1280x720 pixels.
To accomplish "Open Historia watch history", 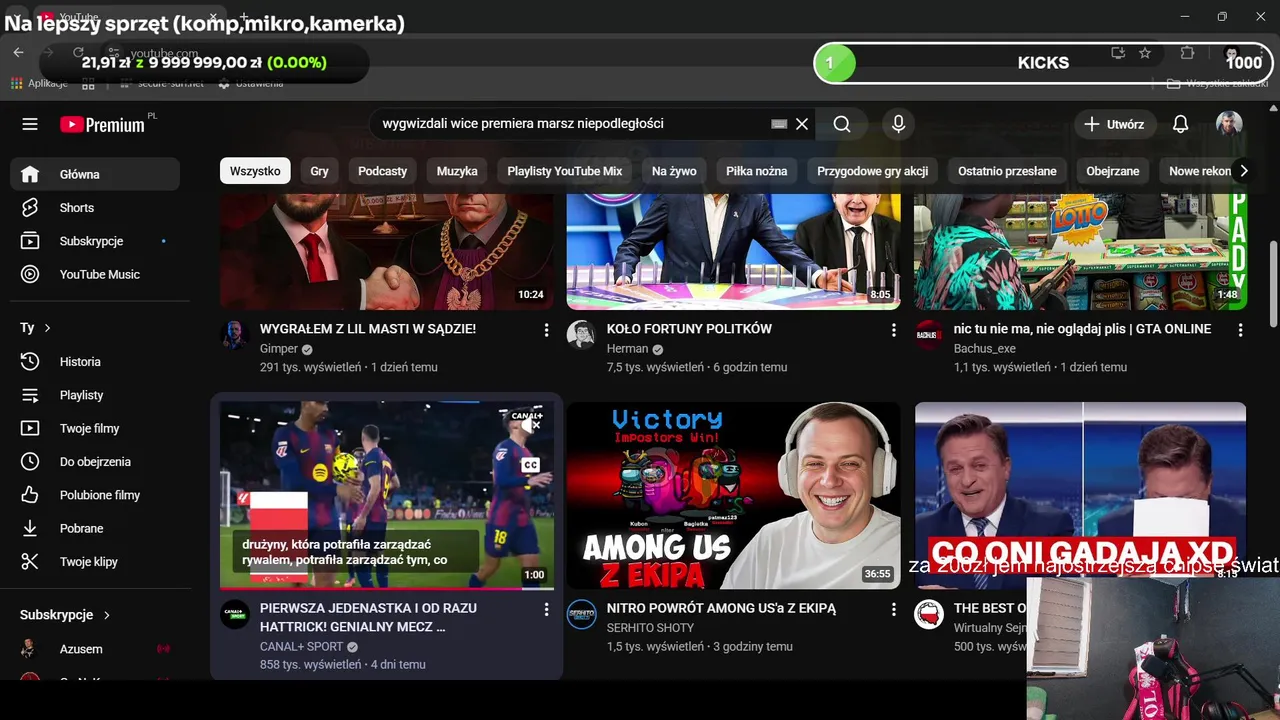I will tap(95, 361).
